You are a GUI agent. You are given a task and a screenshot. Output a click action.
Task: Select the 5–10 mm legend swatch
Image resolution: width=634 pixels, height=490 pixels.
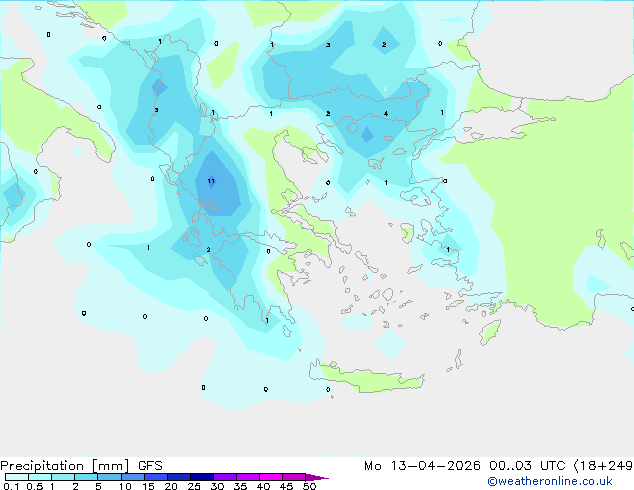pyautogui.click(x=109, y=477)
